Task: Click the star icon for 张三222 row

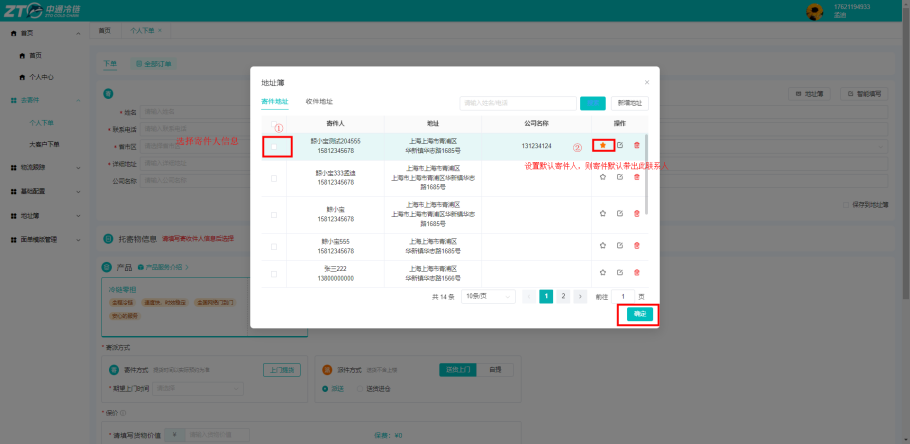Action: point(602,272)
